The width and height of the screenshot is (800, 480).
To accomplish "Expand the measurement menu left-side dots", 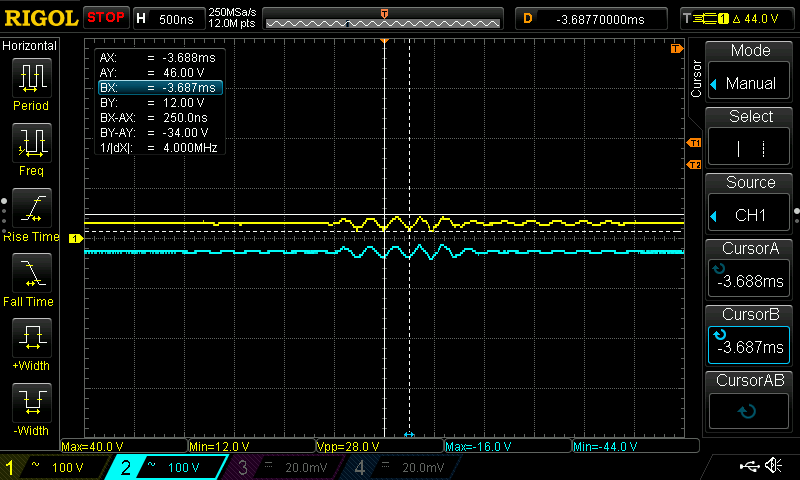I will click(x=4, y=211).
